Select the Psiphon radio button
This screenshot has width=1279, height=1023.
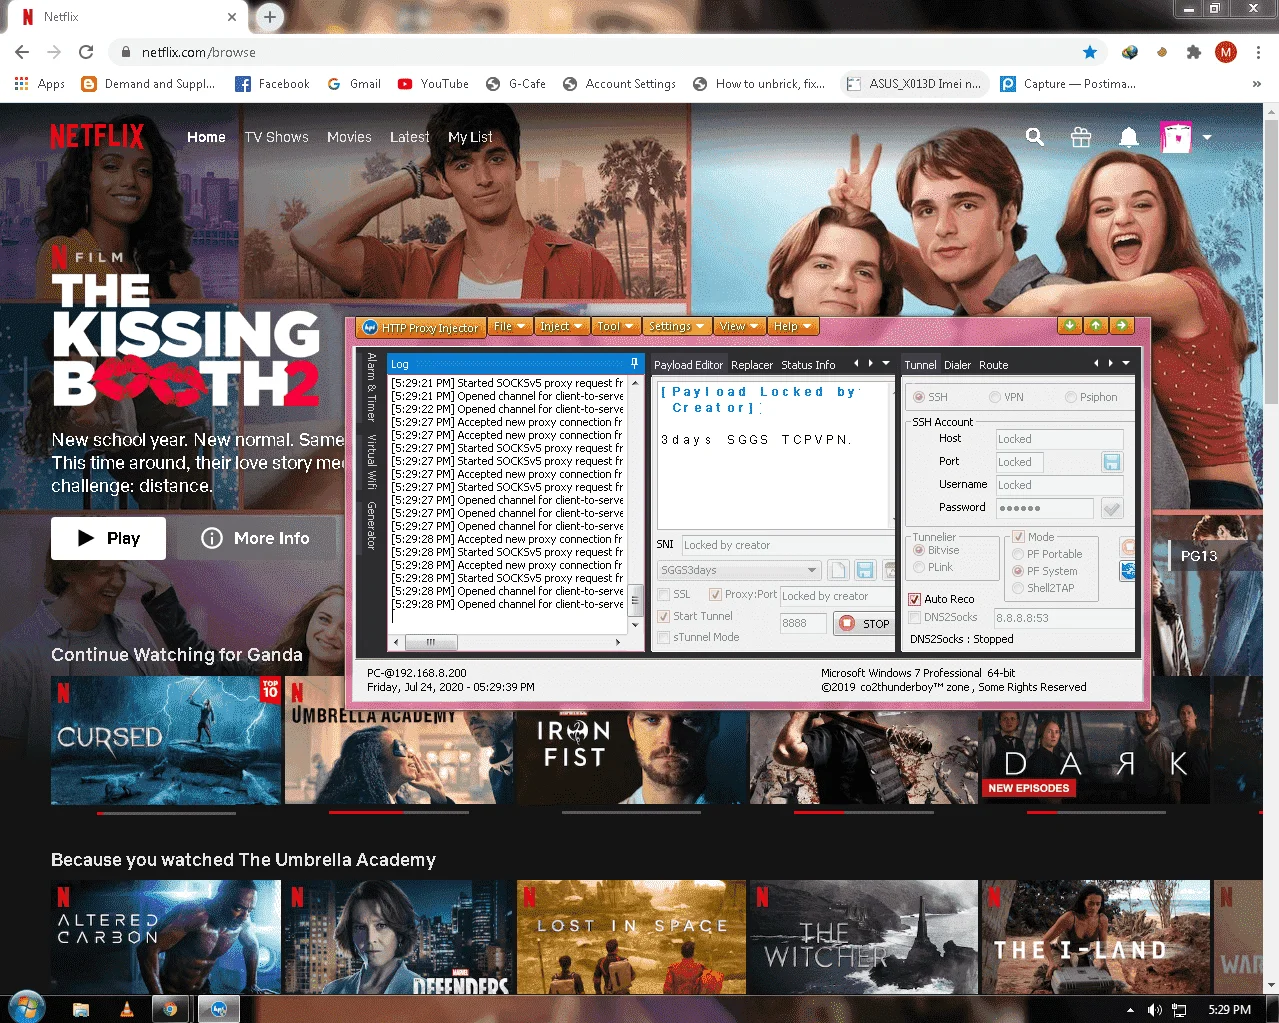point(1071,397)
